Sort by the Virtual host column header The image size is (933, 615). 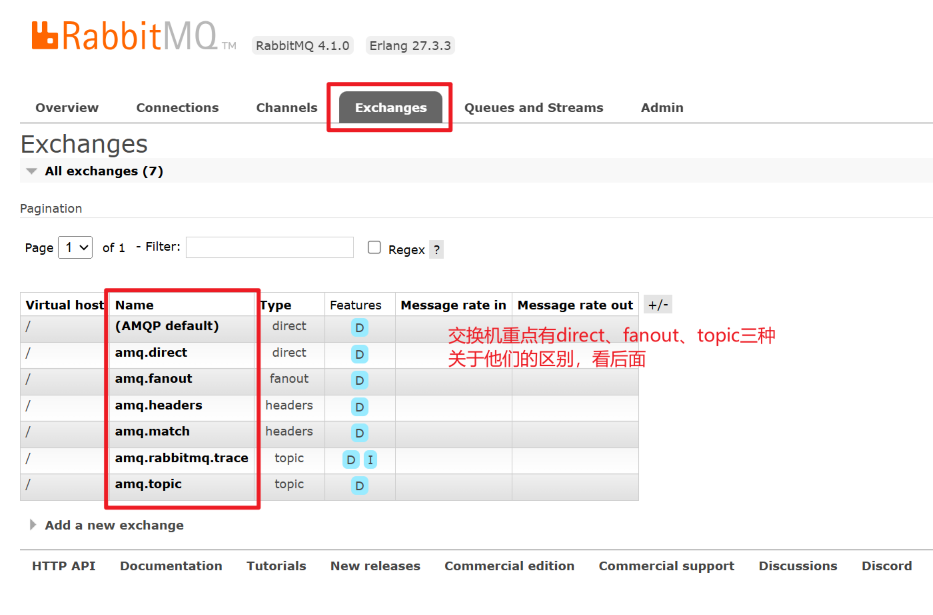[x=65, y=305]
